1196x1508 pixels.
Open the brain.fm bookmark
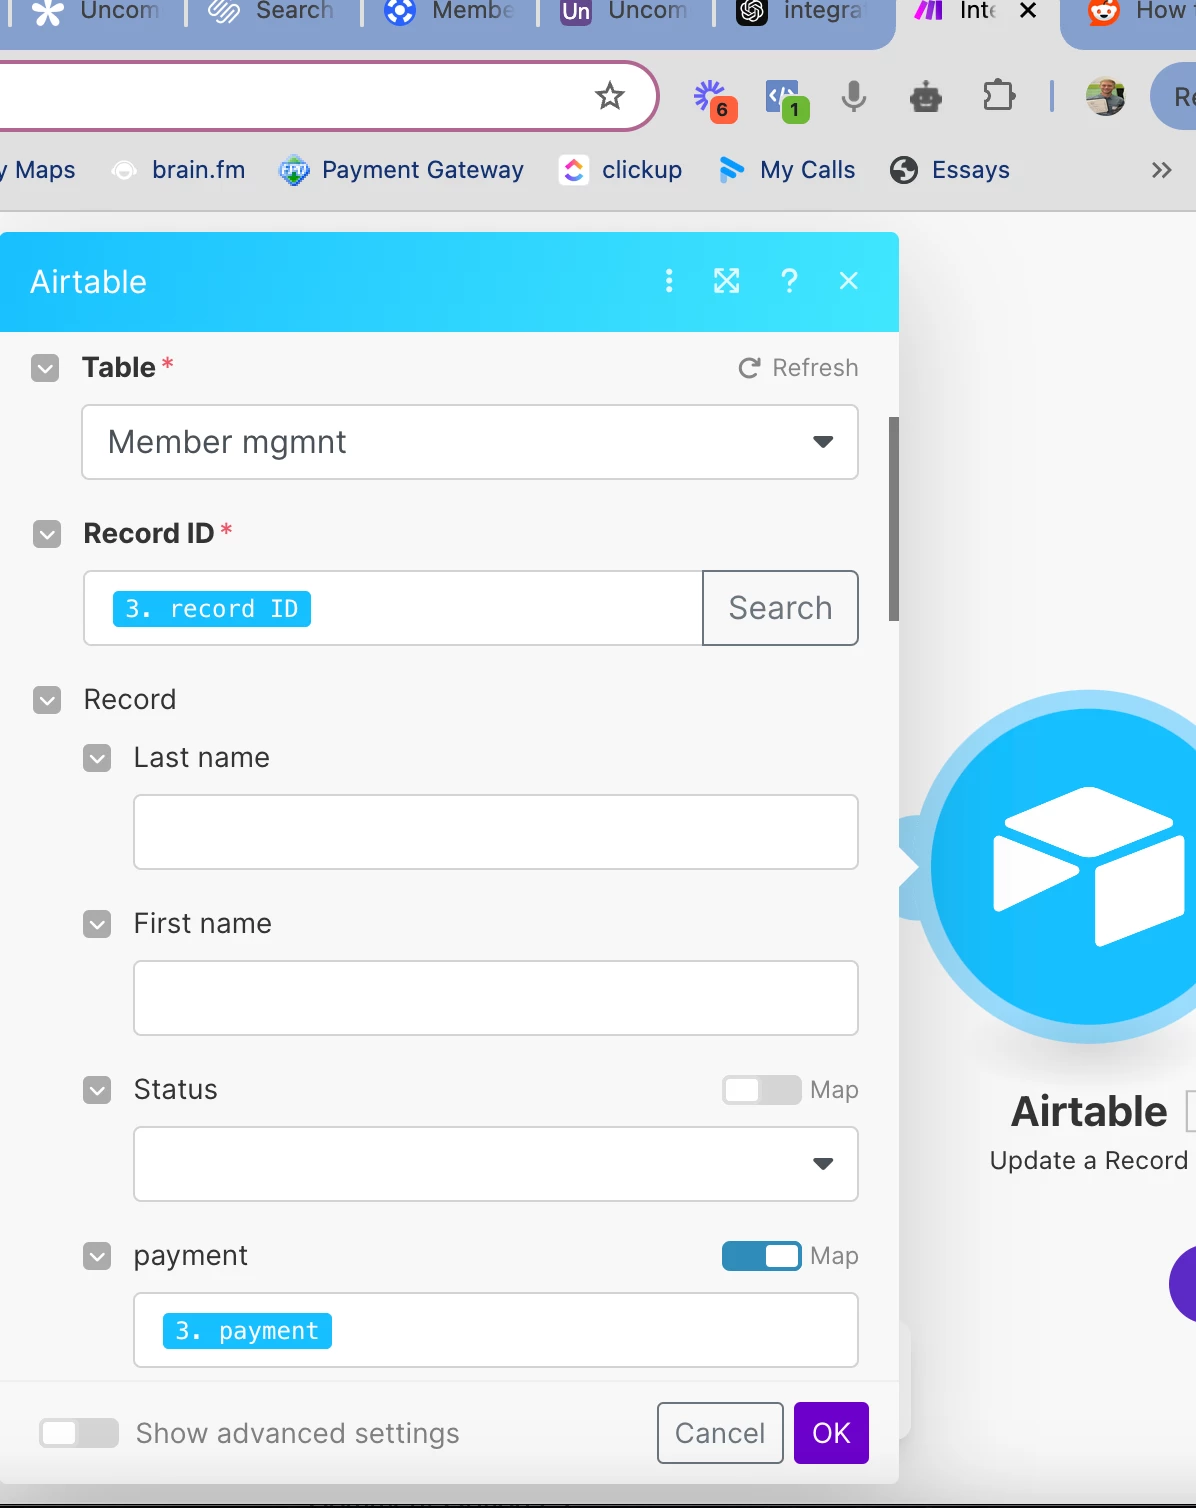point(178,170)
